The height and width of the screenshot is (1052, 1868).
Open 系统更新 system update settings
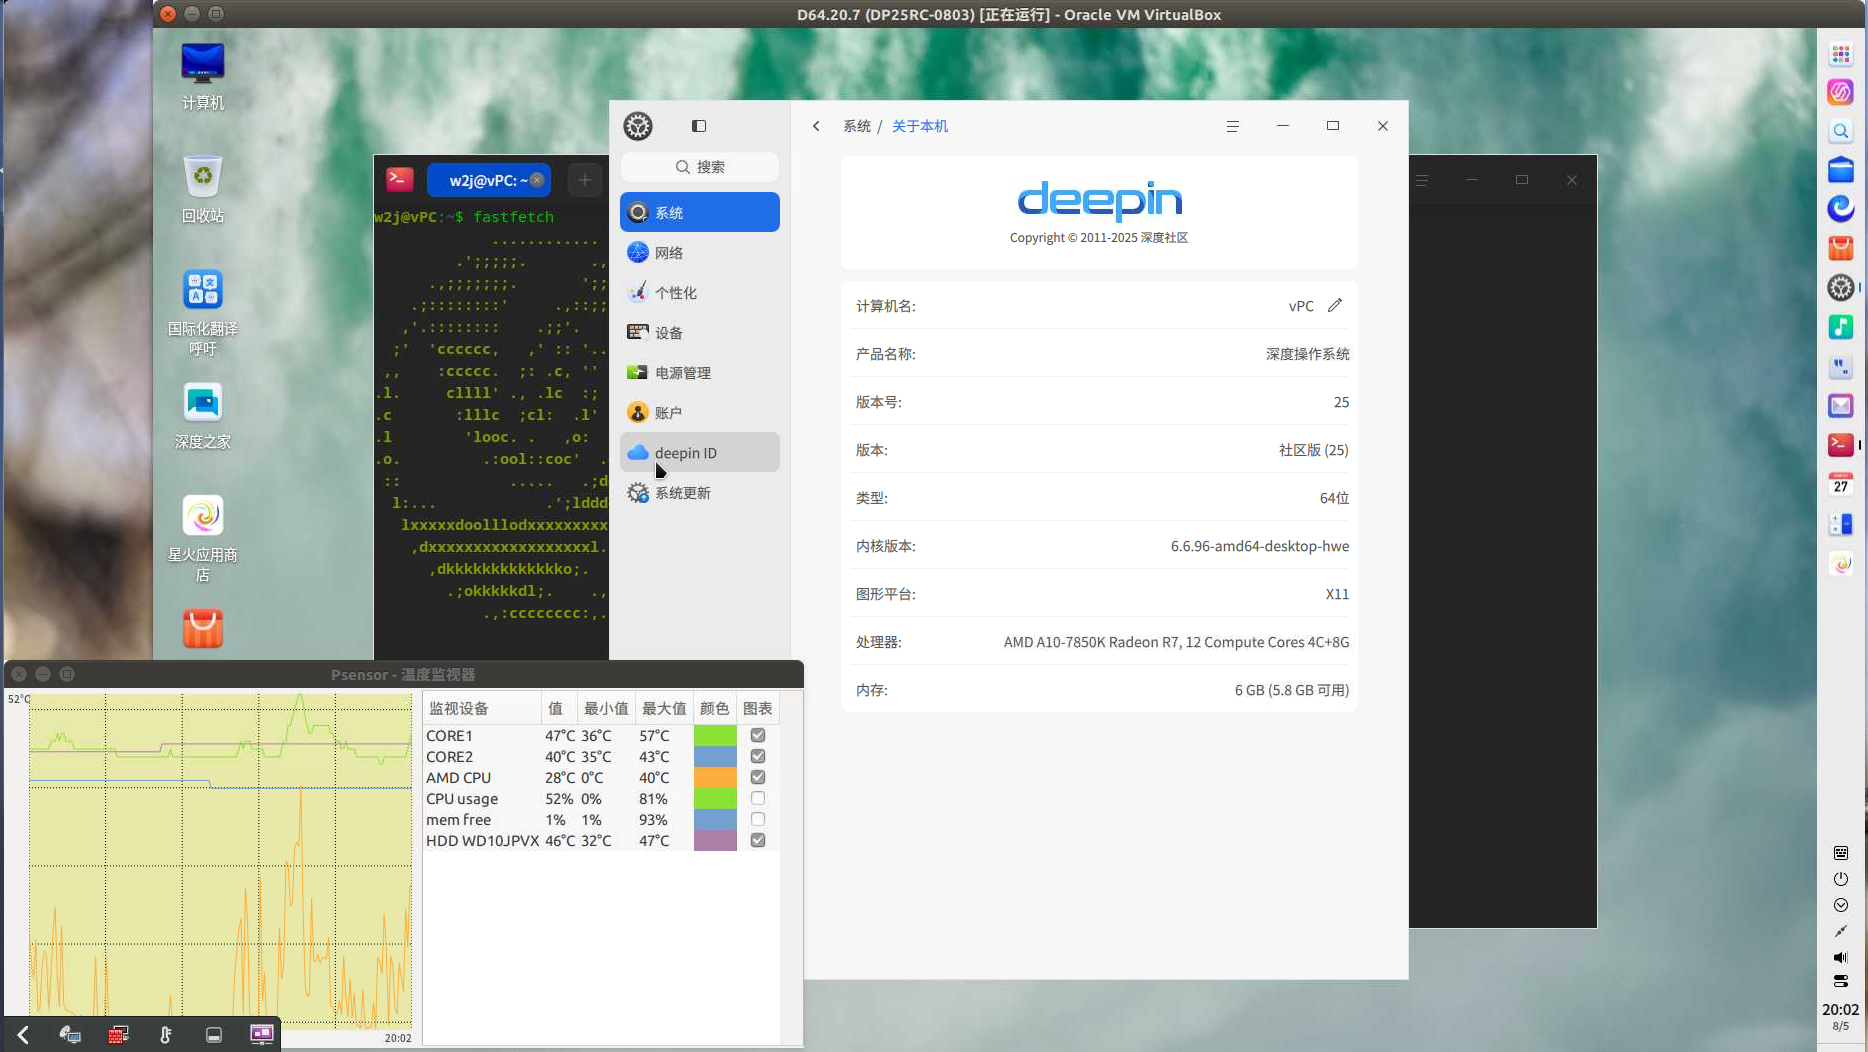click(699, 492)
